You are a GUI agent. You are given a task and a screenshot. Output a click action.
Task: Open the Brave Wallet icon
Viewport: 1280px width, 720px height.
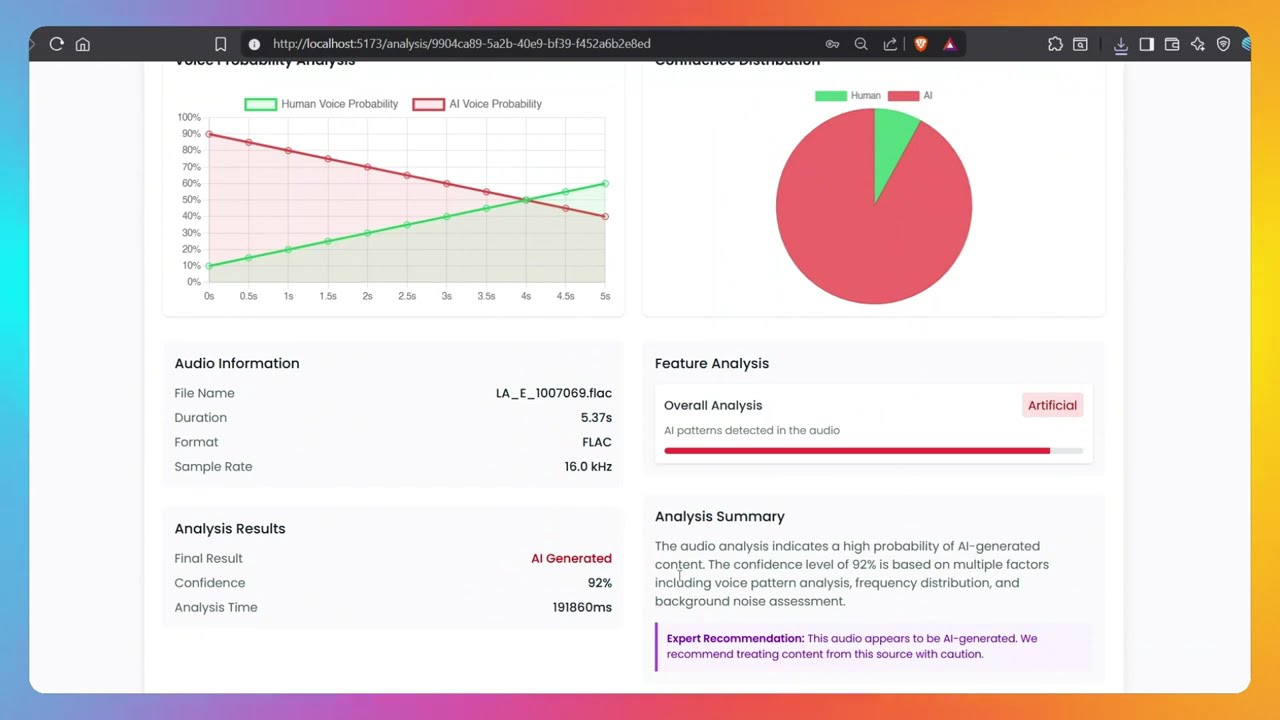[1172, 44]
